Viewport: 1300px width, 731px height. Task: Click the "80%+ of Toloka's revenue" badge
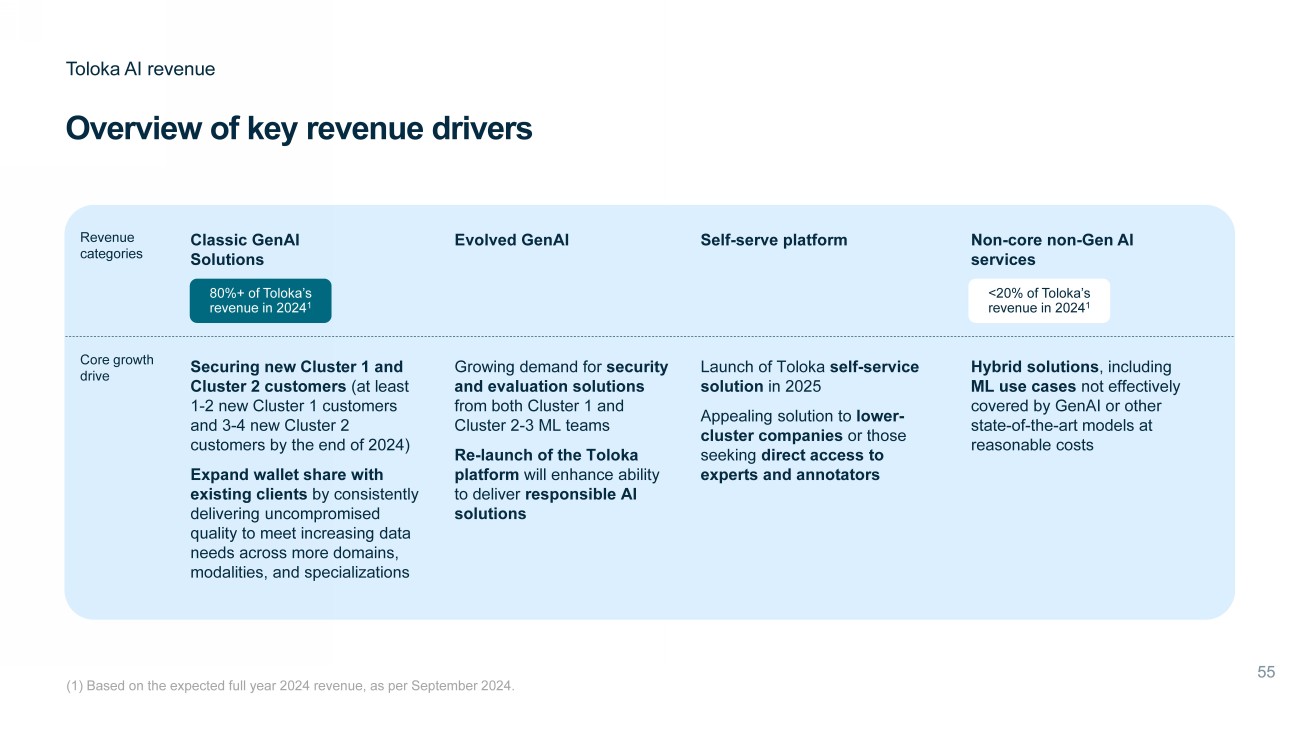260,300
